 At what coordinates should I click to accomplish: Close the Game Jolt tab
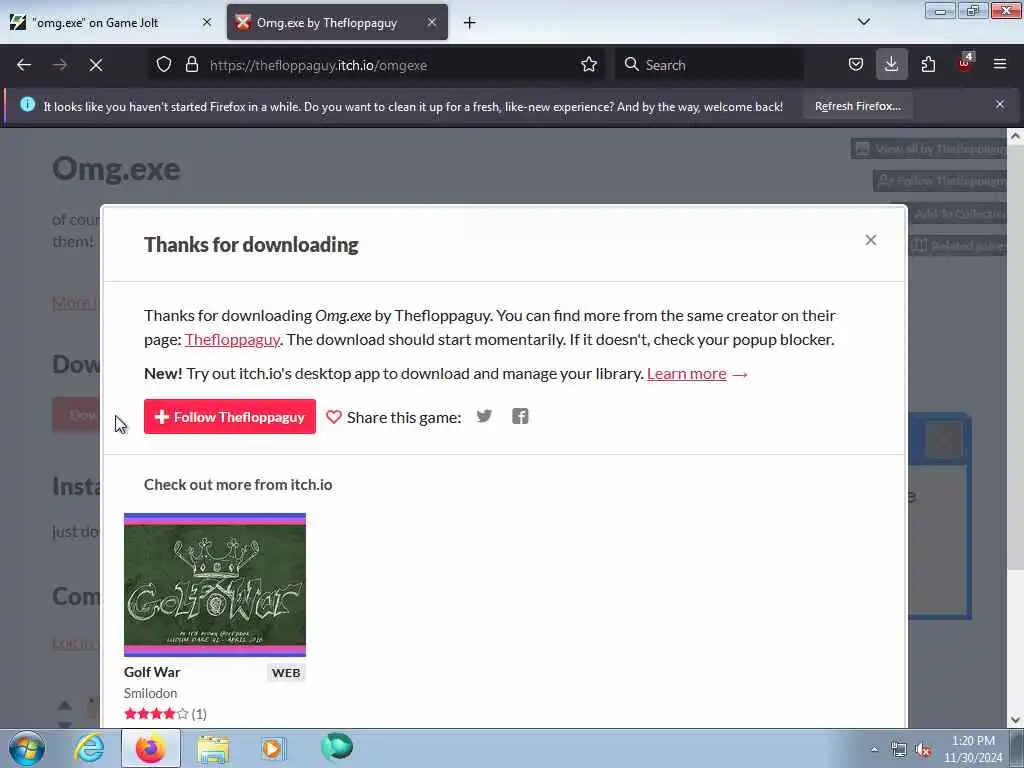[207, 22]
